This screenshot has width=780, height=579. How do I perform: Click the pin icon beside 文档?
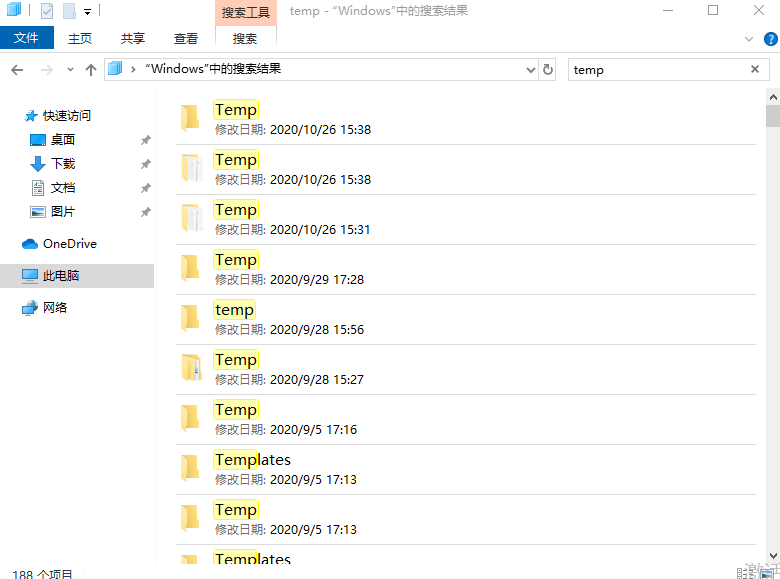(x=145, y=188)
